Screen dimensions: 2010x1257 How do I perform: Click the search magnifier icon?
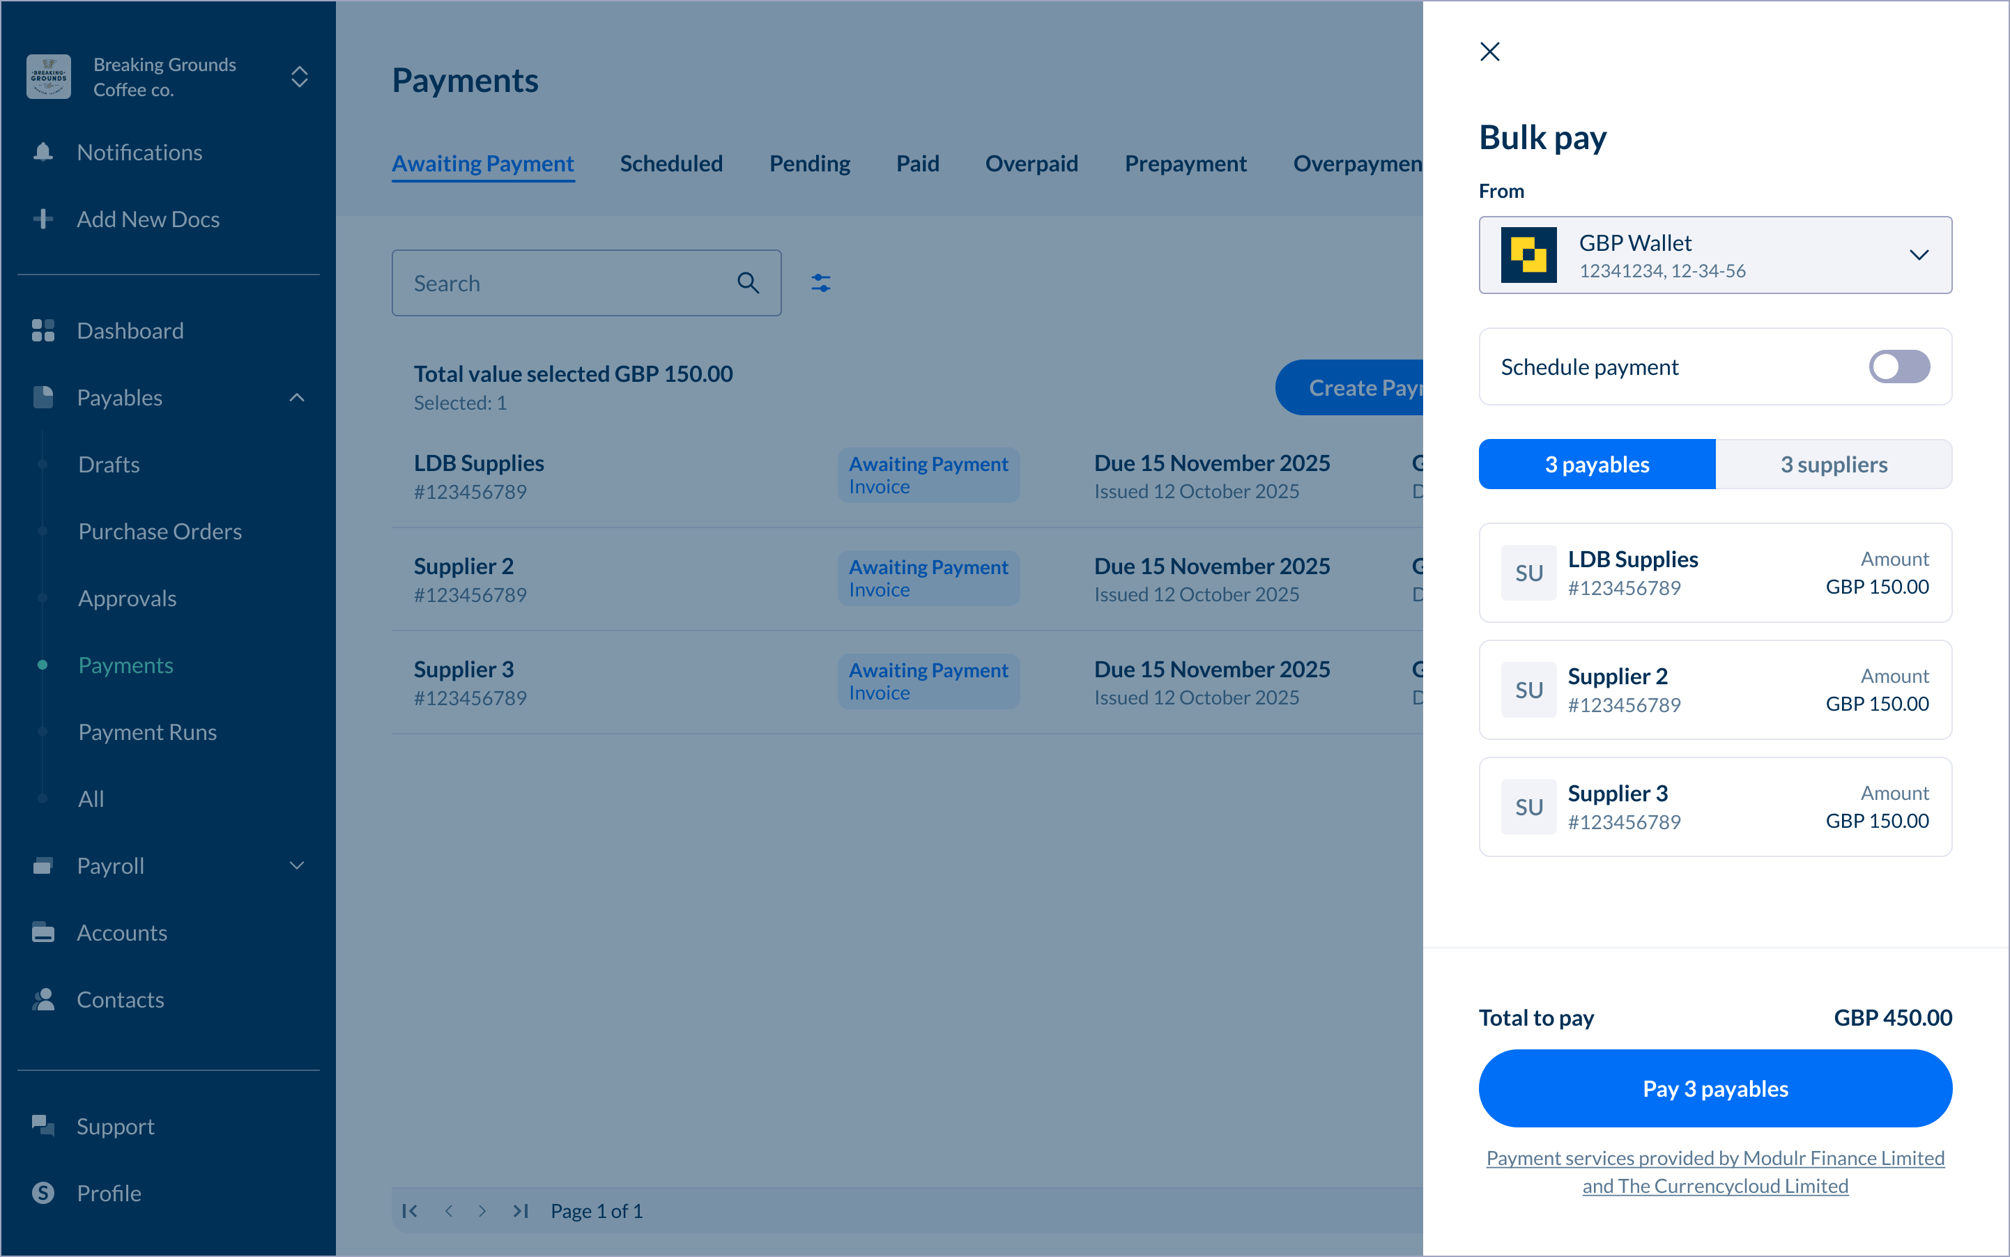[x=748, y=283]
